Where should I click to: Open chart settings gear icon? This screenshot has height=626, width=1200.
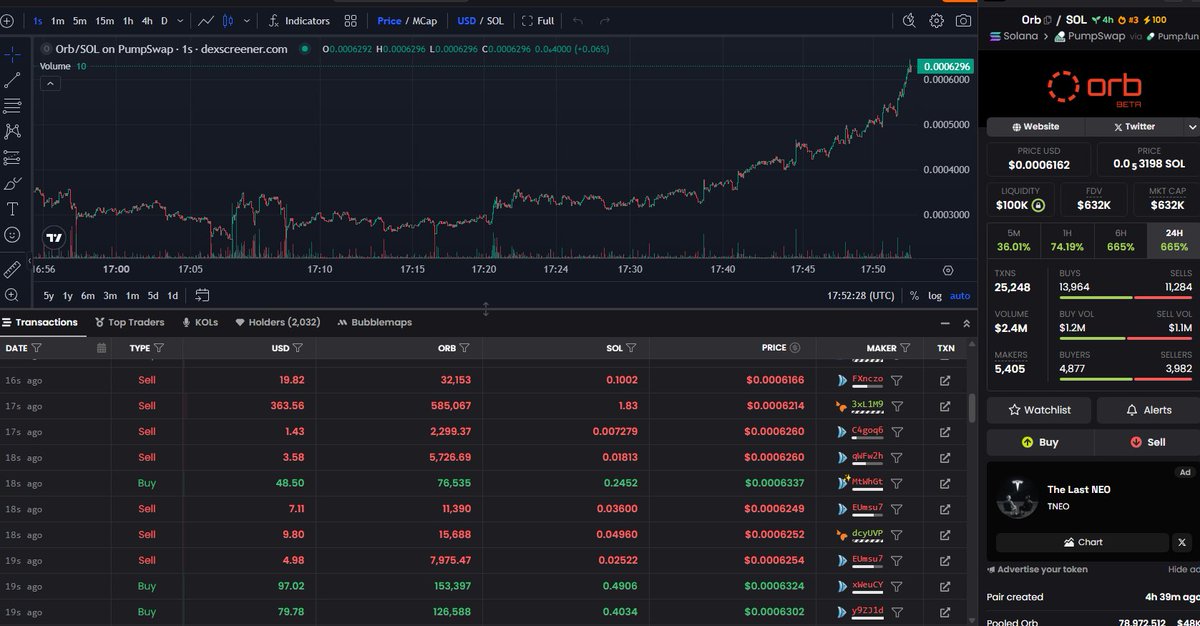coord(936,20)
